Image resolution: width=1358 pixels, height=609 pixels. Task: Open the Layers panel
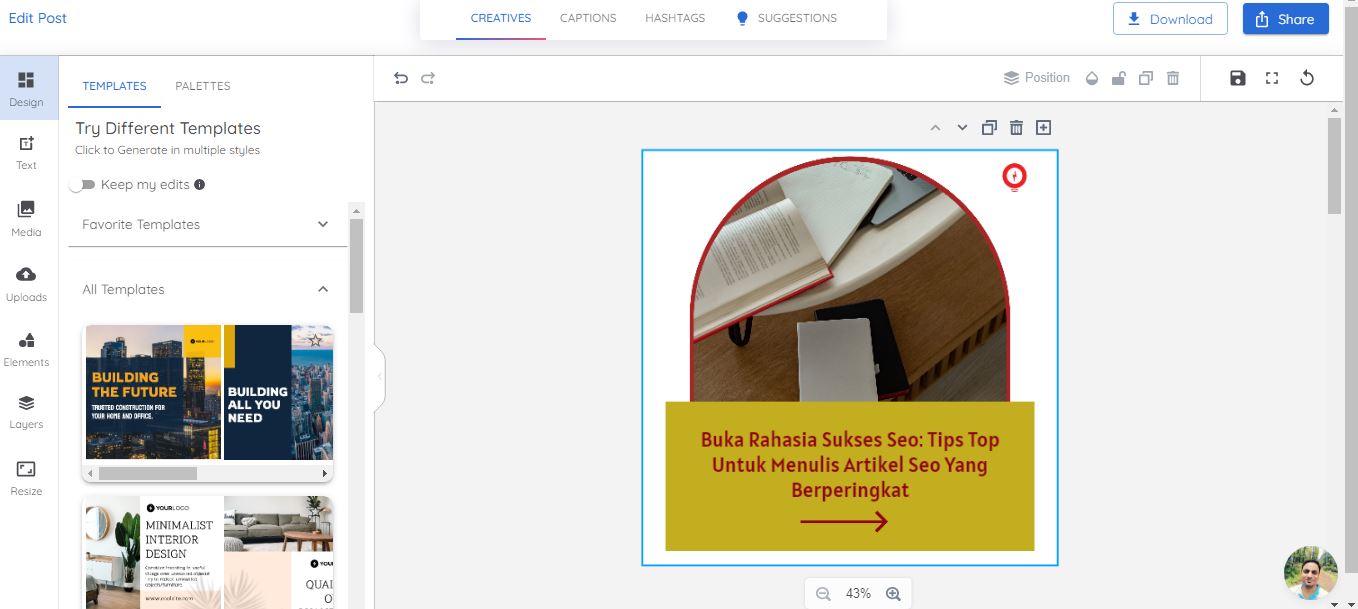tap(27, 411)
